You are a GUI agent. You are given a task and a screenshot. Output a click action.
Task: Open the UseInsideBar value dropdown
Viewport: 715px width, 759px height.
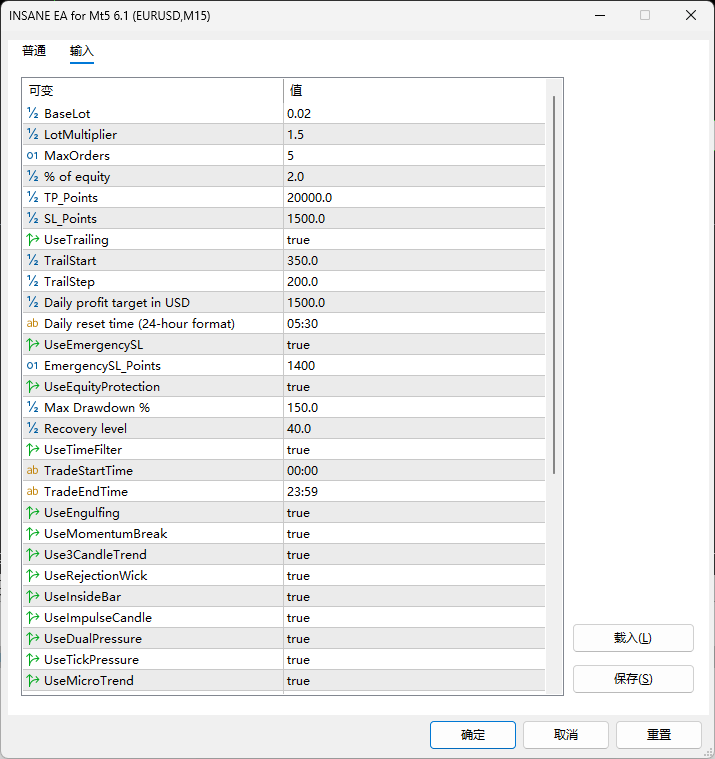pyautogui.click(x=298, y=597)
